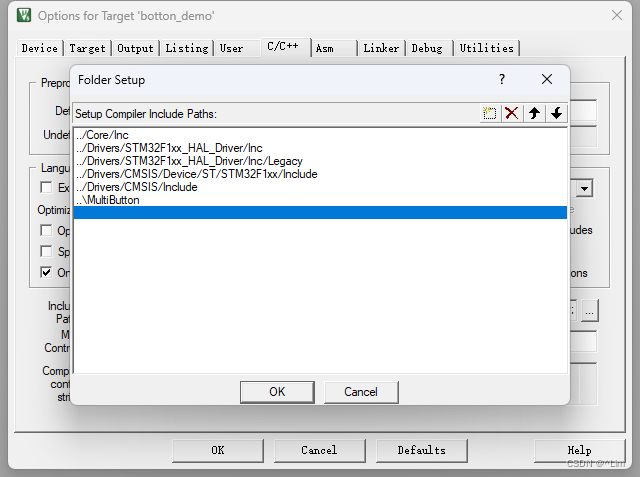This screenshot has height=477, width=640.
Task: Close the Folder Setup dialog
Action: pyautogui.click(x=547, y=79)
